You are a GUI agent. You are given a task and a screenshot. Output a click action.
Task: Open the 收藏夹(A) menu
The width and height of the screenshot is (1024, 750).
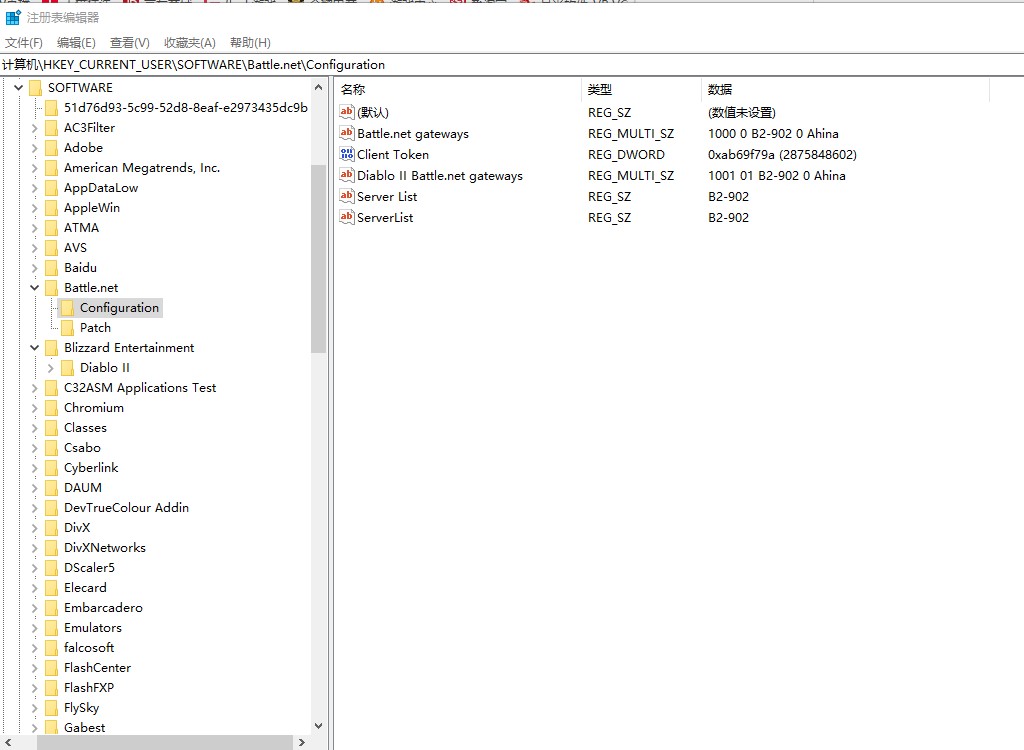190,42
